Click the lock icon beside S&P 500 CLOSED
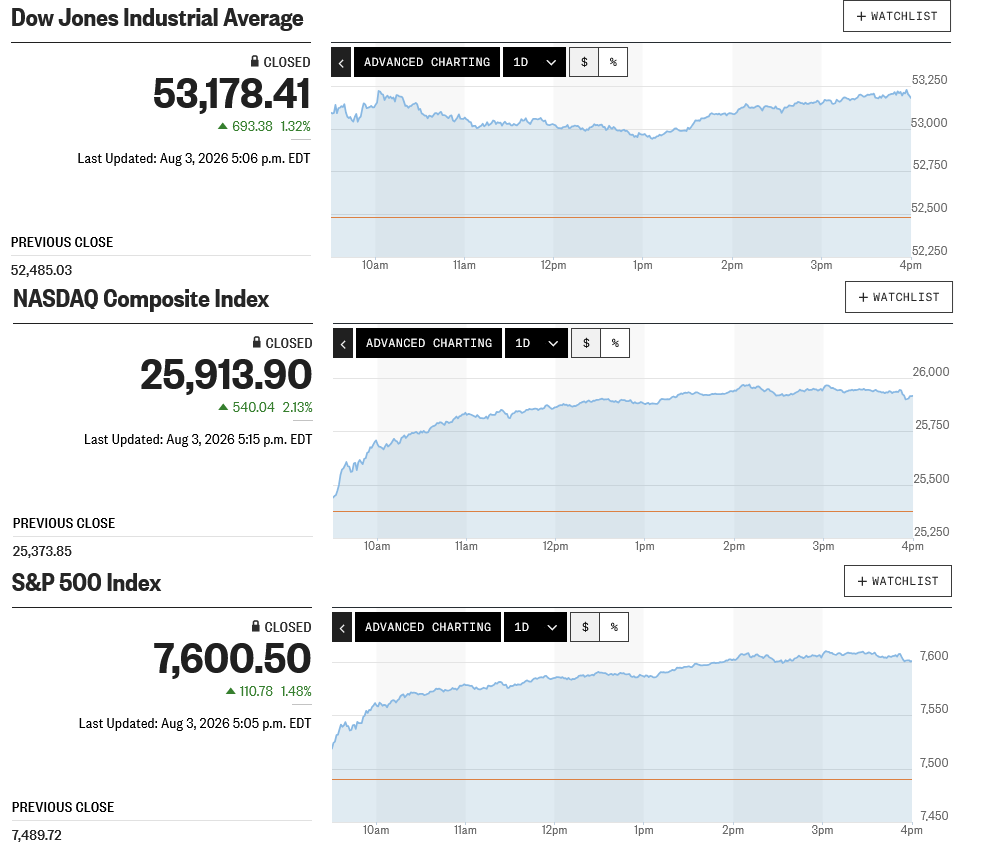 (255, 626)
